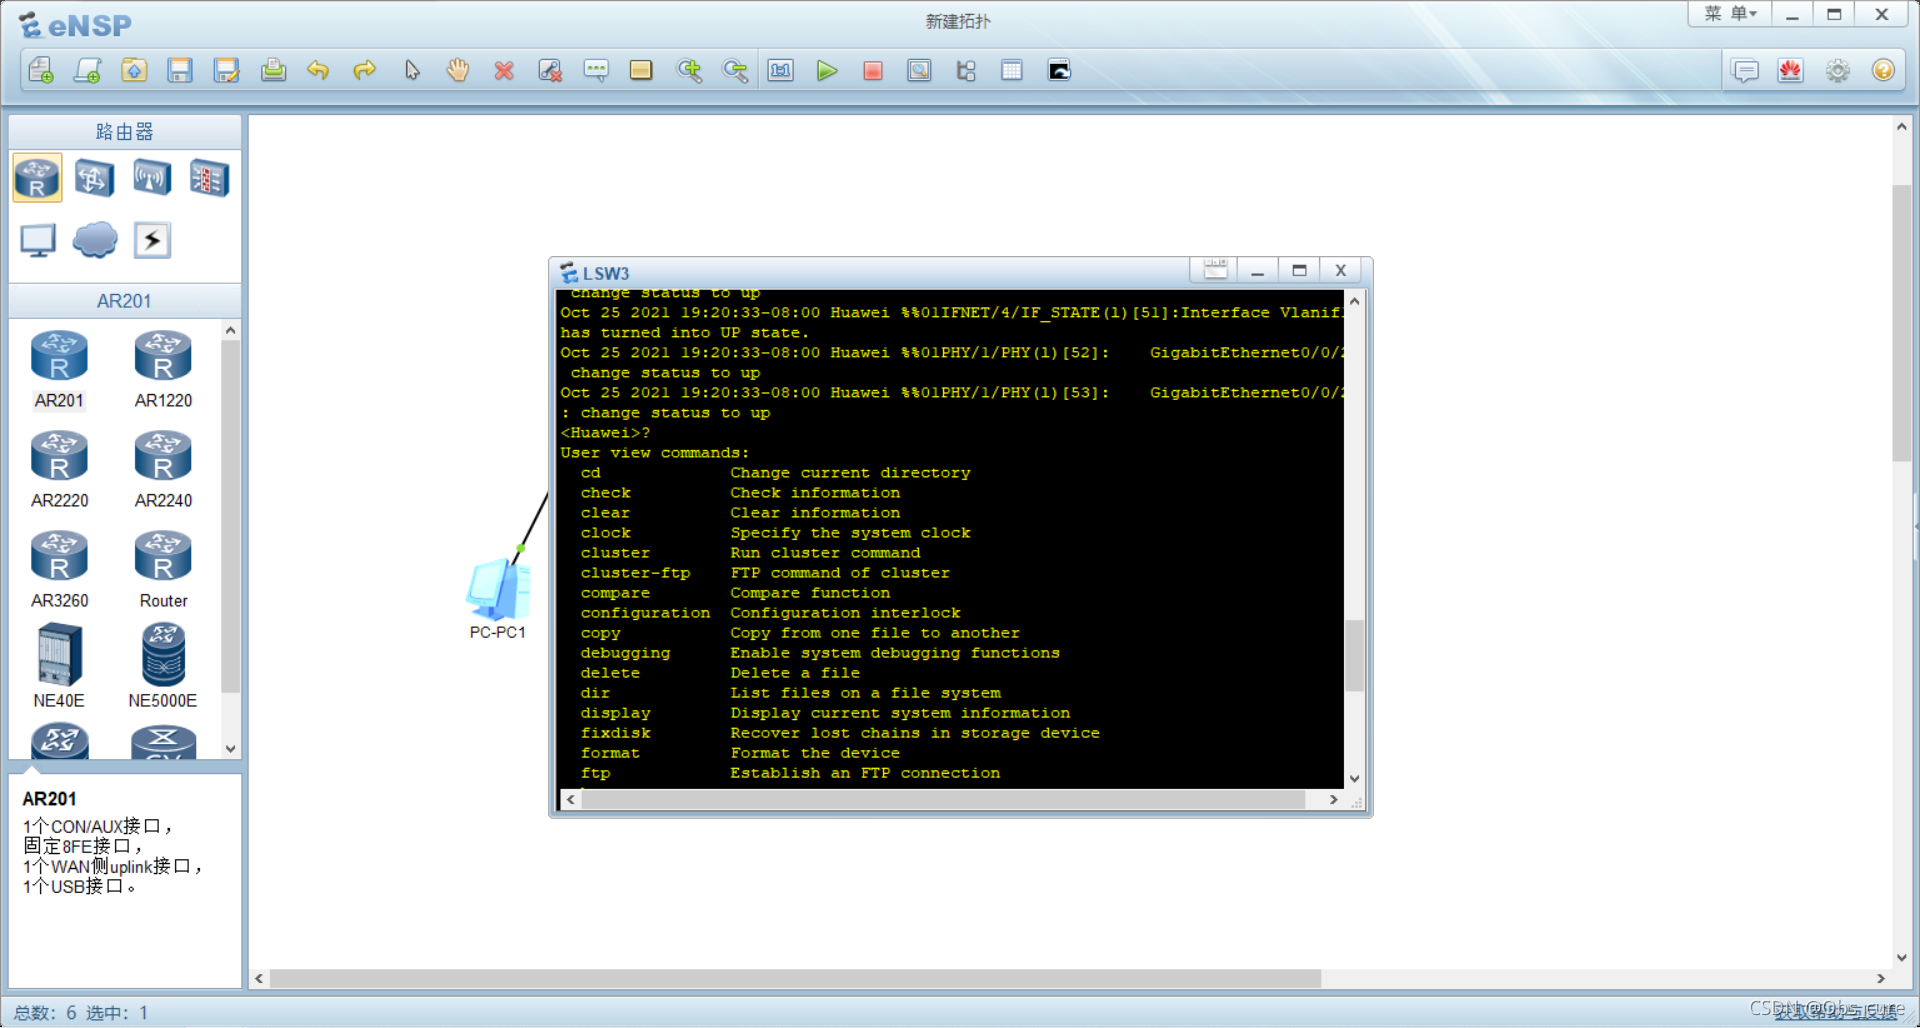
Task: Choose the Cloud device category icon
Action: tap(95, 240)
